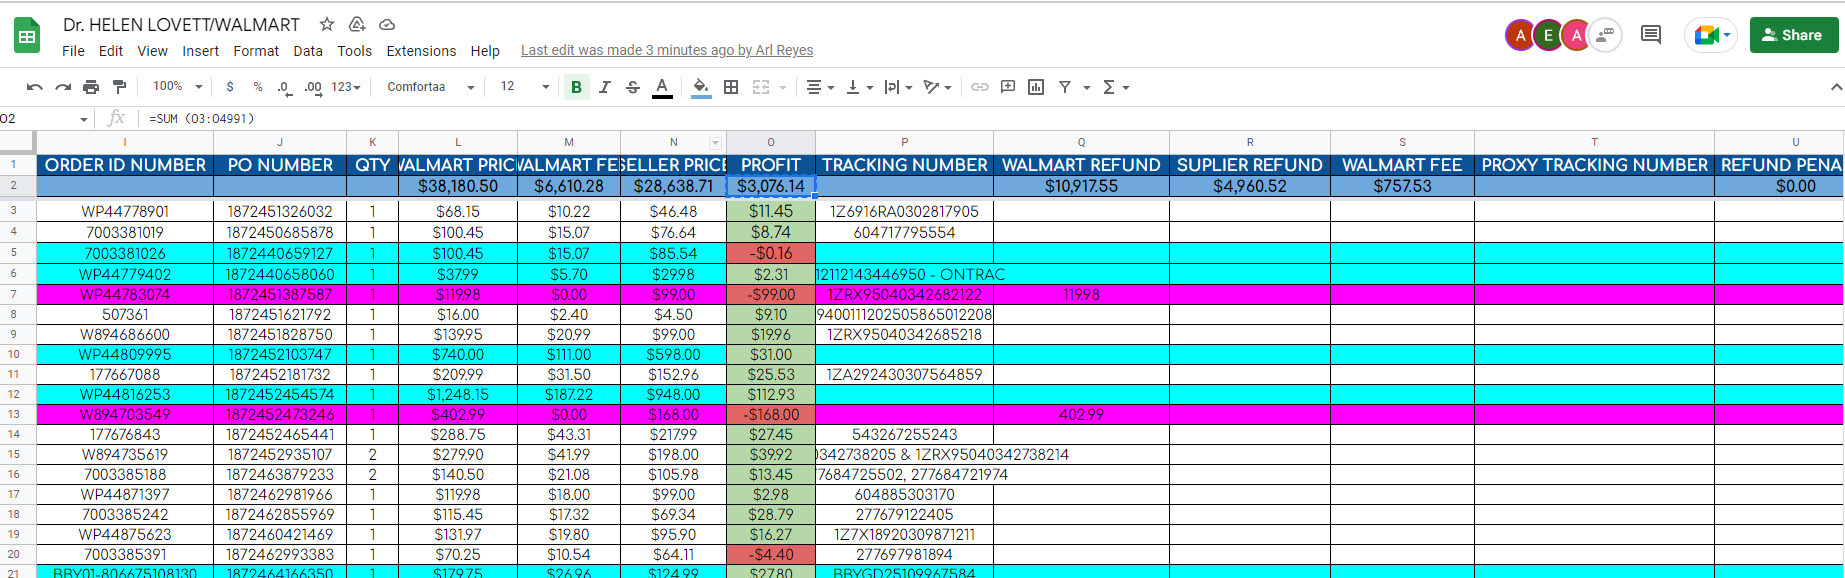Open text wrapping dropdown
The image size is (1845, 578).
pyautogui.click(x=898, y=87)
